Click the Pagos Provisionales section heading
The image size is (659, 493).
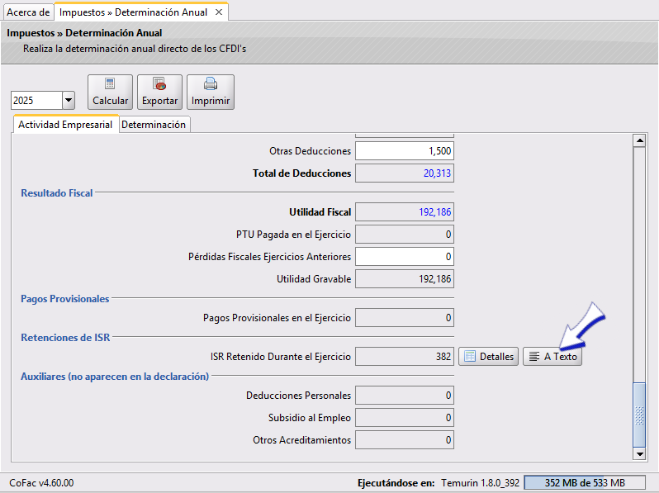coord(65,299)
